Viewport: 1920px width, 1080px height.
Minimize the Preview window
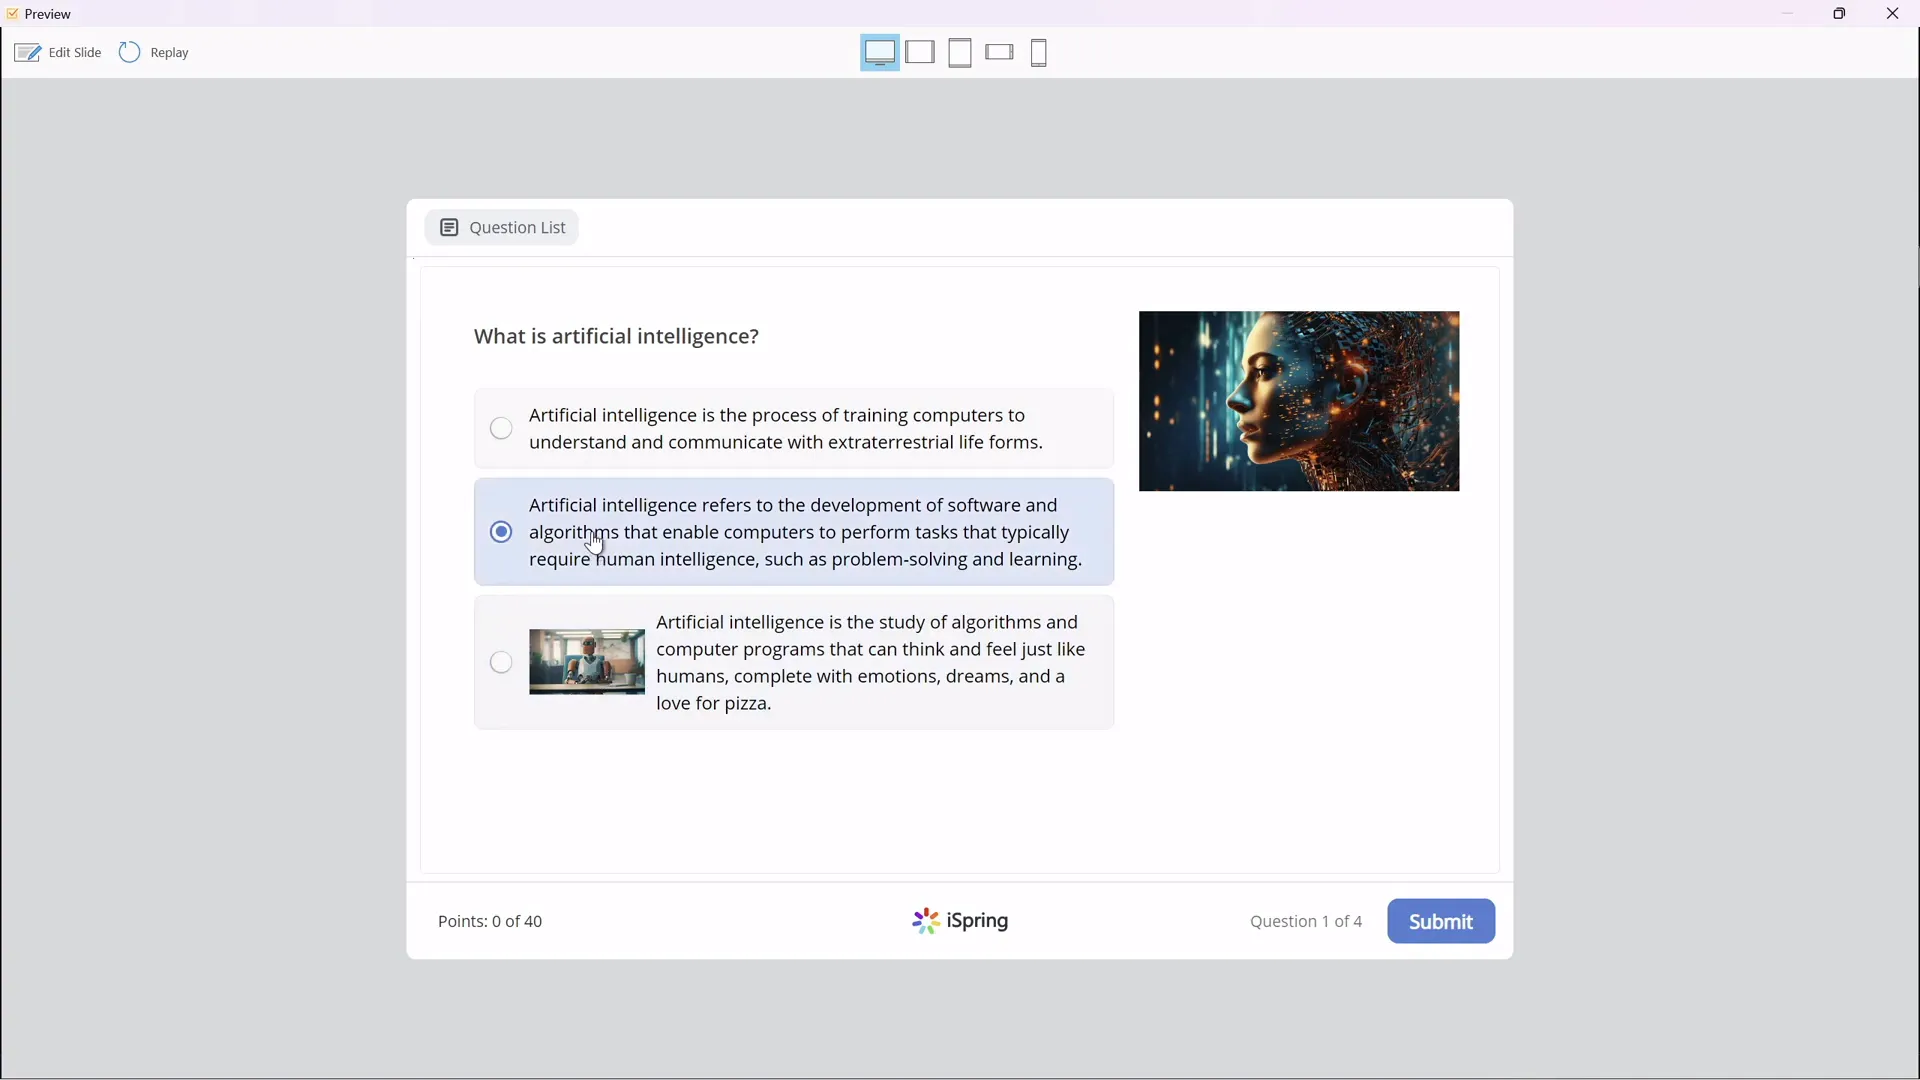pos(1789,13)
